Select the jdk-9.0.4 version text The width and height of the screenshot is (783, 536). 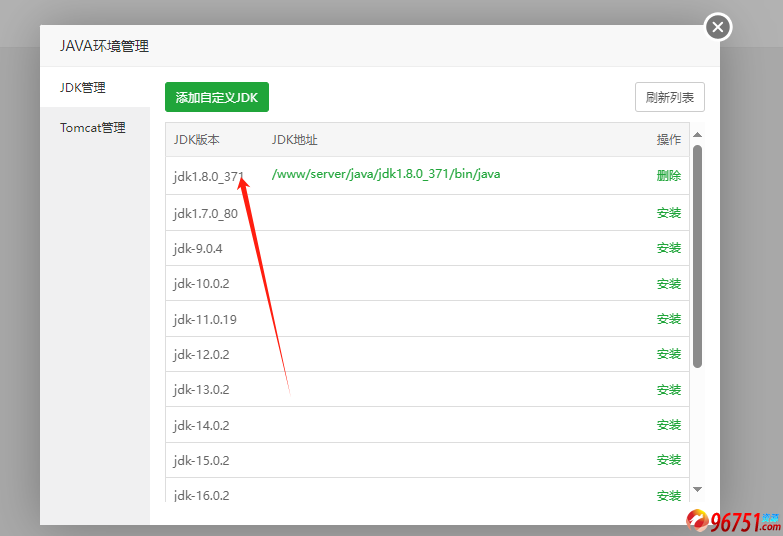point(198,249)
